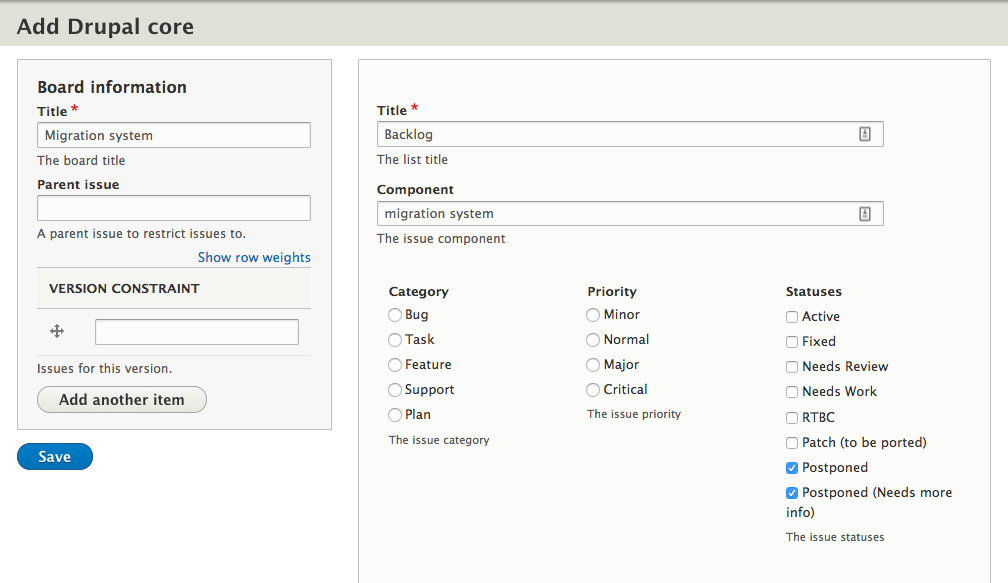The height and width of the screenshot is (583, 1008).
Task: Check the Fixed status checkbox
Action: click(792, 342)
